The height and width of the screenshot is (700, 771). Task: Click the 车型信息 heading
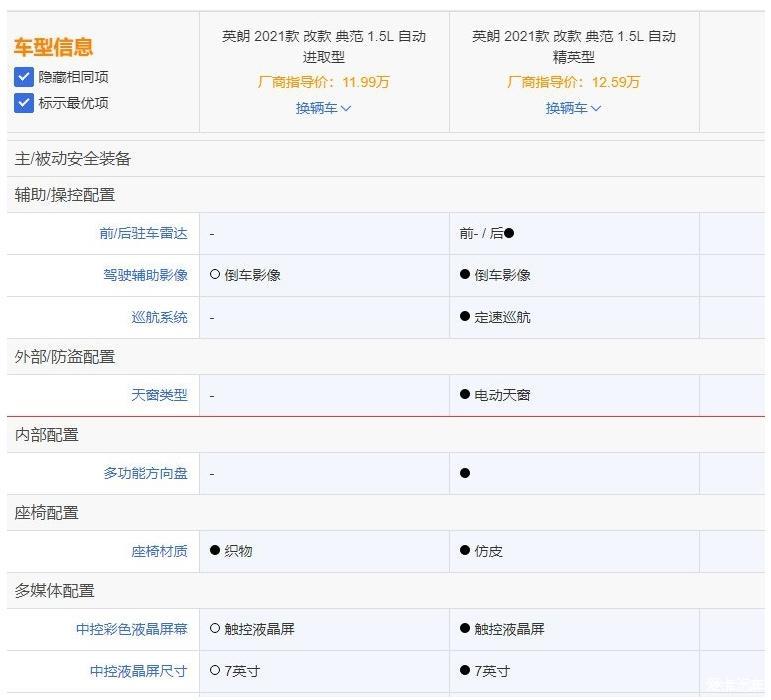click(x=53, y=47)
